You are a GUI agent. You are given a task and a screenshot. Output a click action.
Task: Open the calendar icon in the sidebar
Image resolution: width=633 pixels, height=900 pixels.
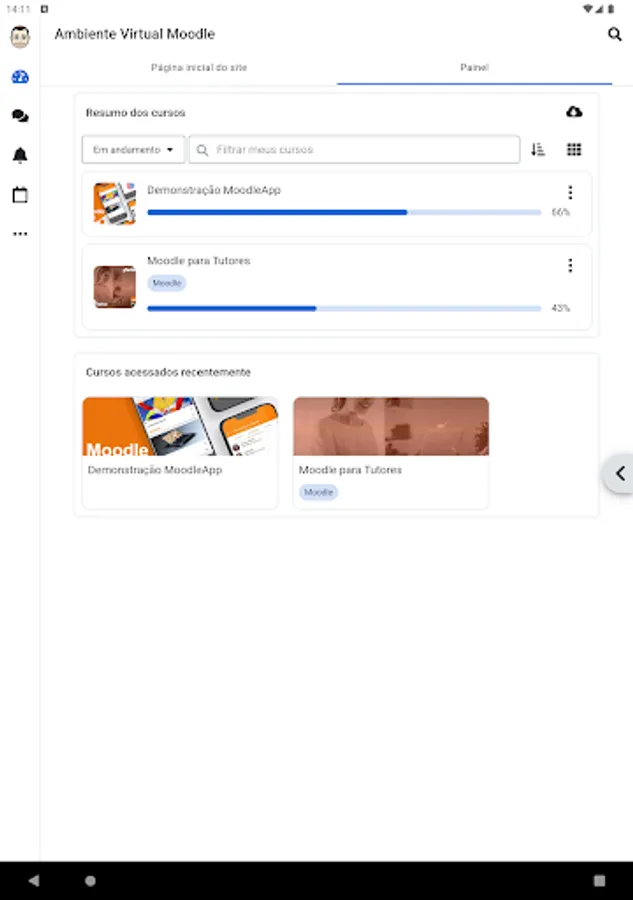point(20,195)
